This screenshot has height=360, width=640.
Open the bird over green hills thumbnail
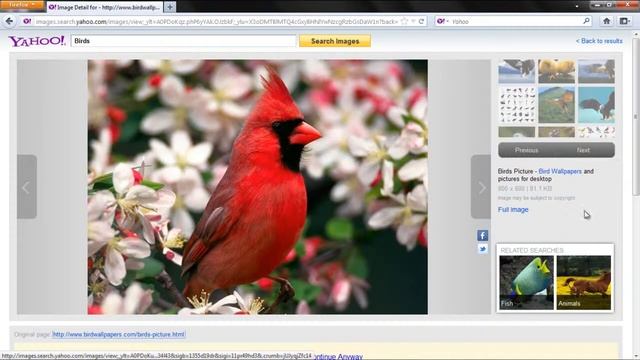(x=556, y=104)
